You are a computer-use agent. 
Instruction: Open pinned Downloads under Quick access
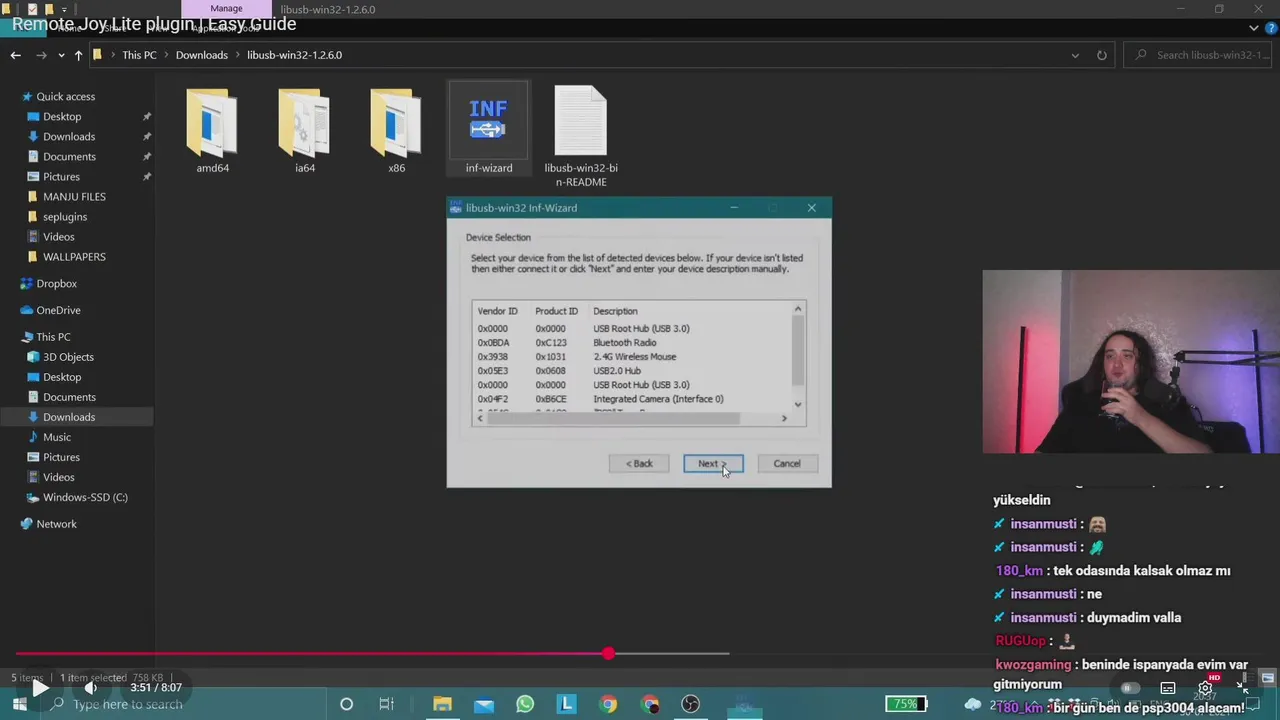coord(69,137)
